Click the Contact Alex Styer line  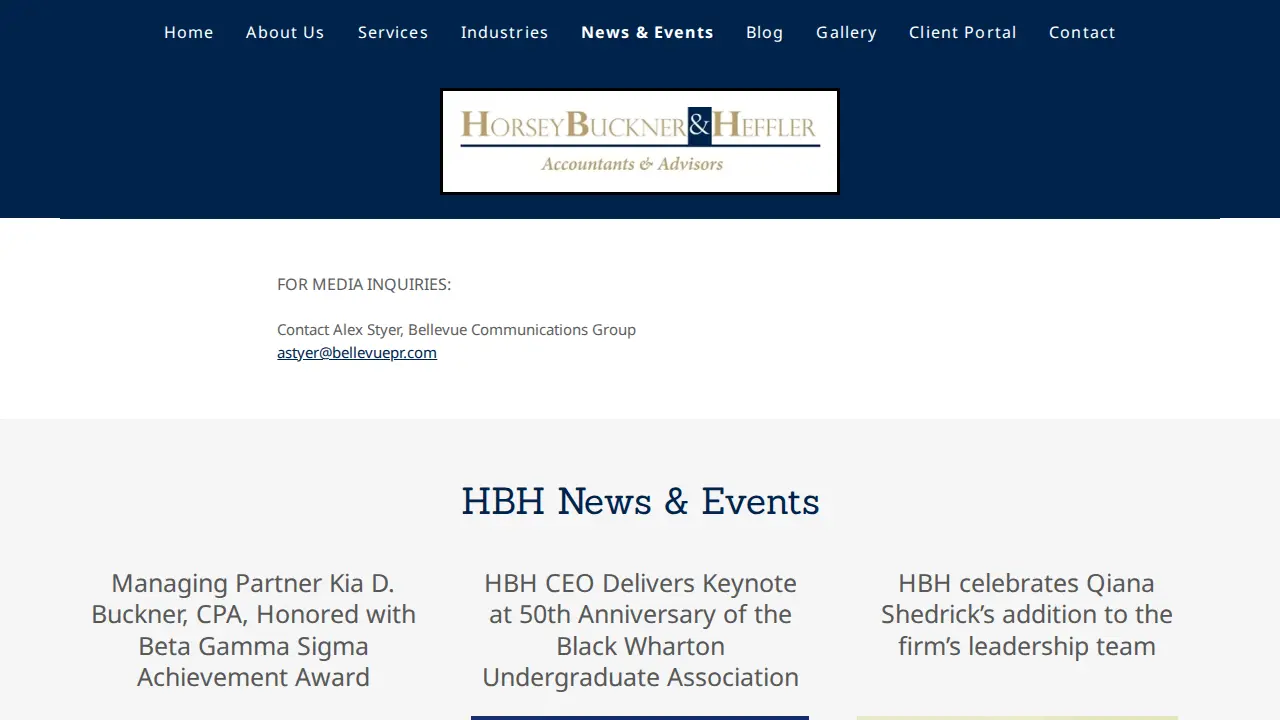tap(456, 330)
